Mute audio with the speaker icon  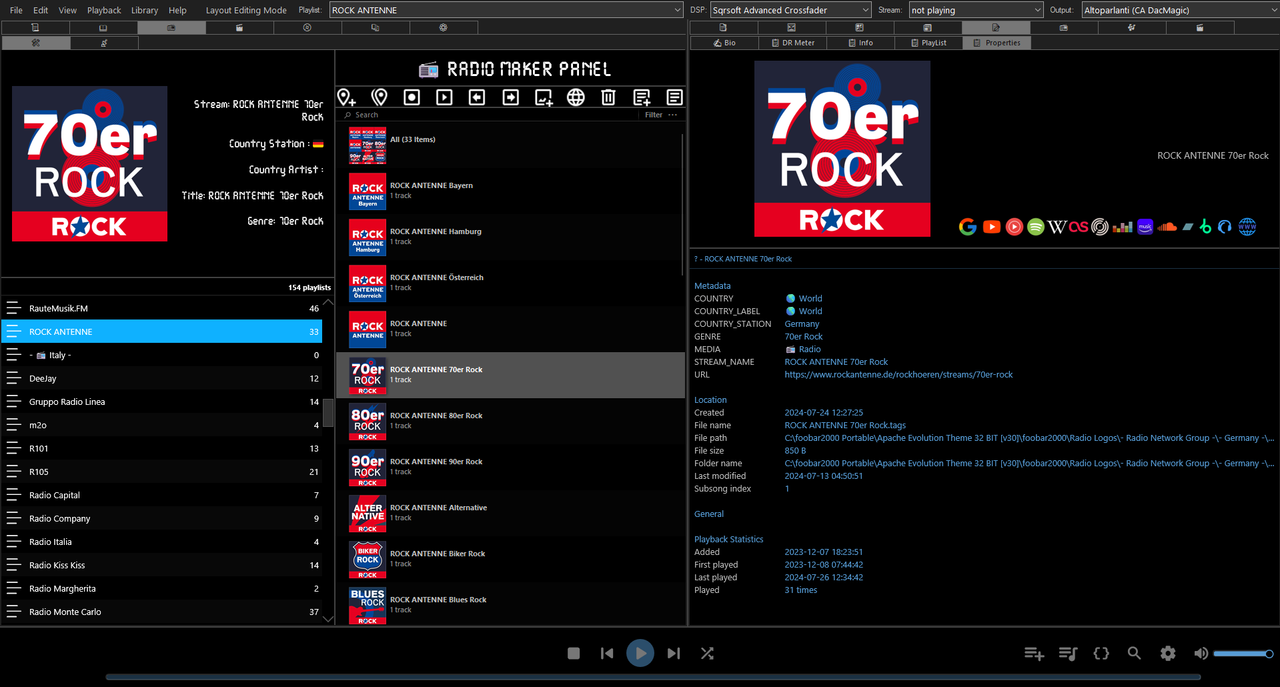click(x=1201, y=653)
